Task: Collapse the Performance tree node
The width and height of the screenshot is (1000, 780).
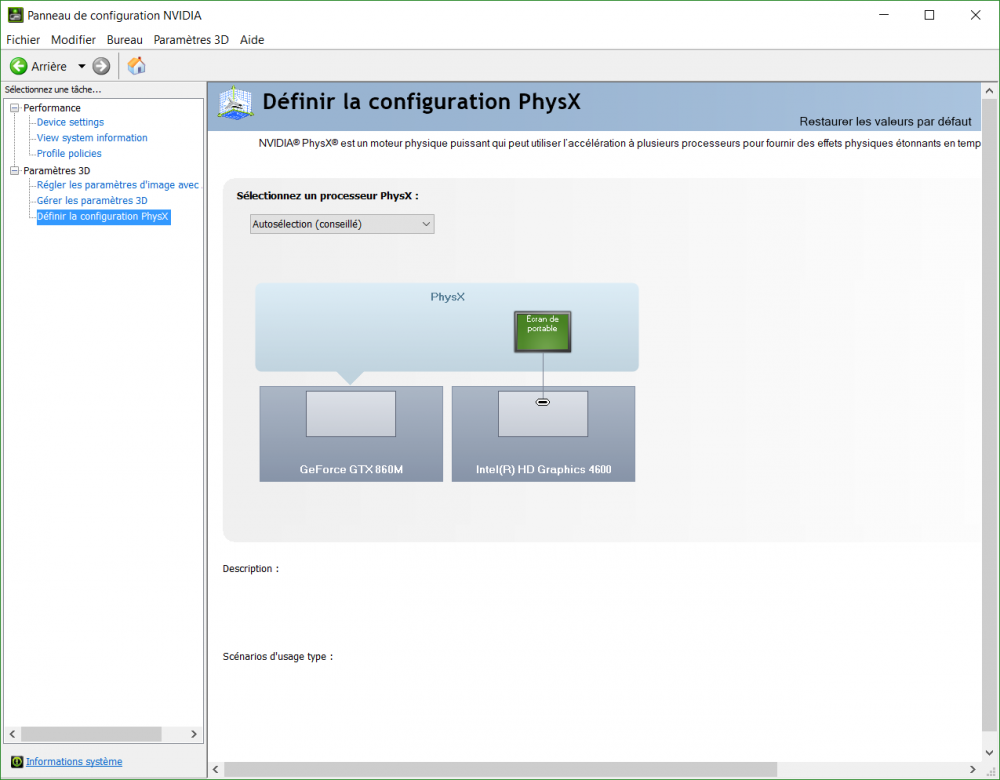Action: click(15, 108)
